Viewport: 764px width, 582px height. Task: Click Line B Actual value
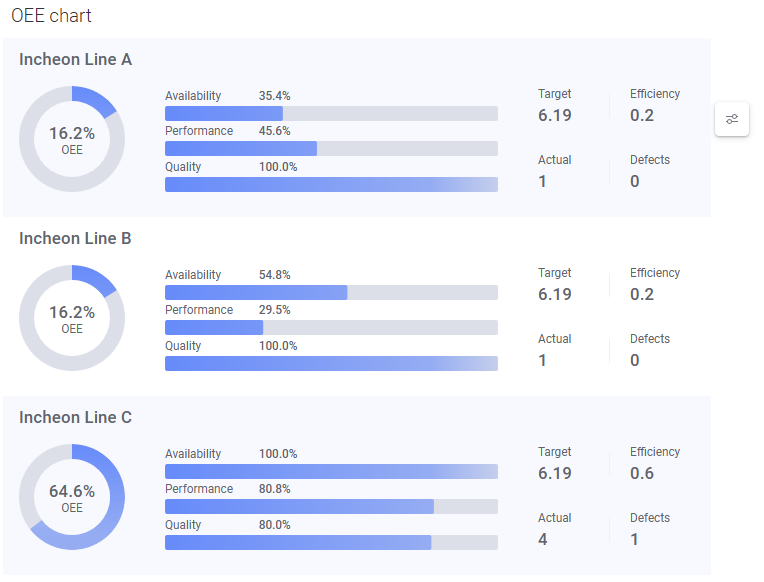click(x=543, y=360)
